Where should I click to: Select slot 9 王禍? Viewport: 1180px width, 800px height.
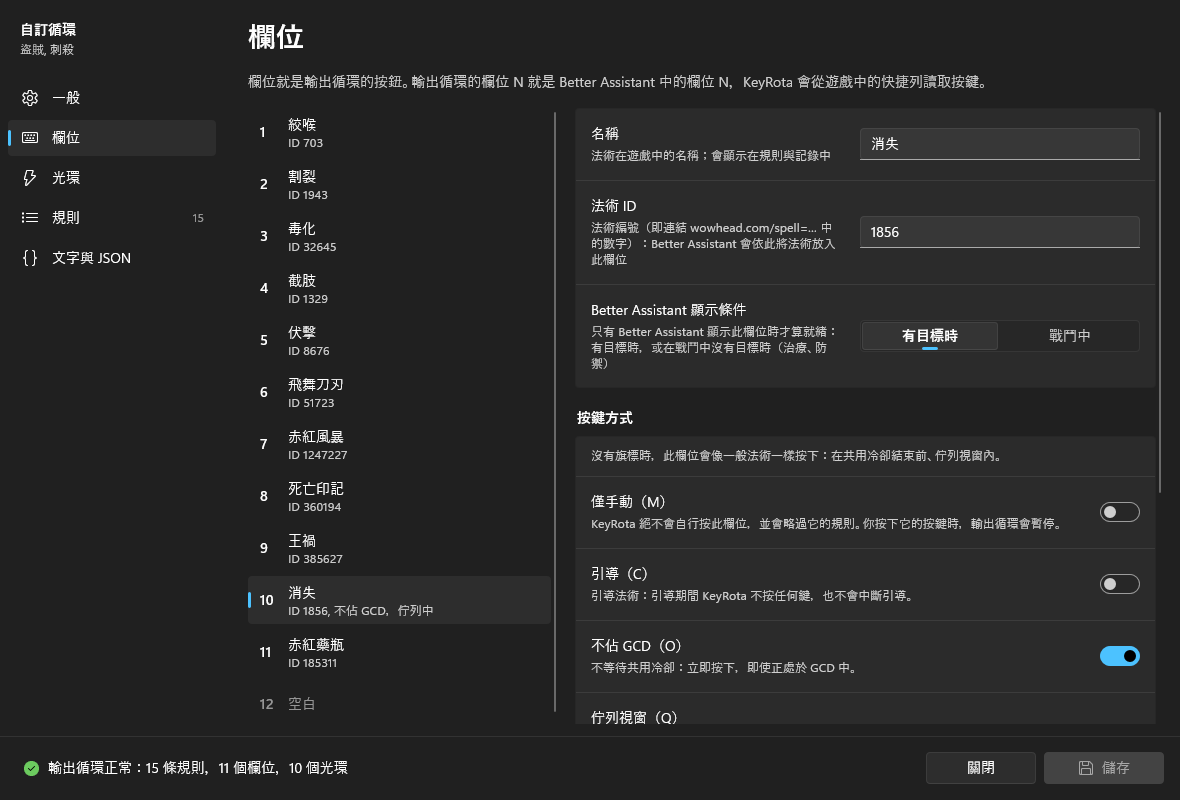(x=399, y=548)
